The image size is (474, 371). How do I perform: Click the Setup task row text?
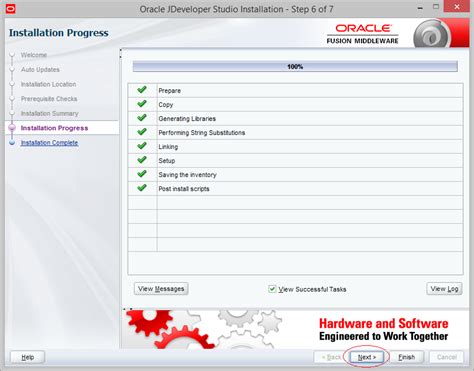click(x=167, y=161)
